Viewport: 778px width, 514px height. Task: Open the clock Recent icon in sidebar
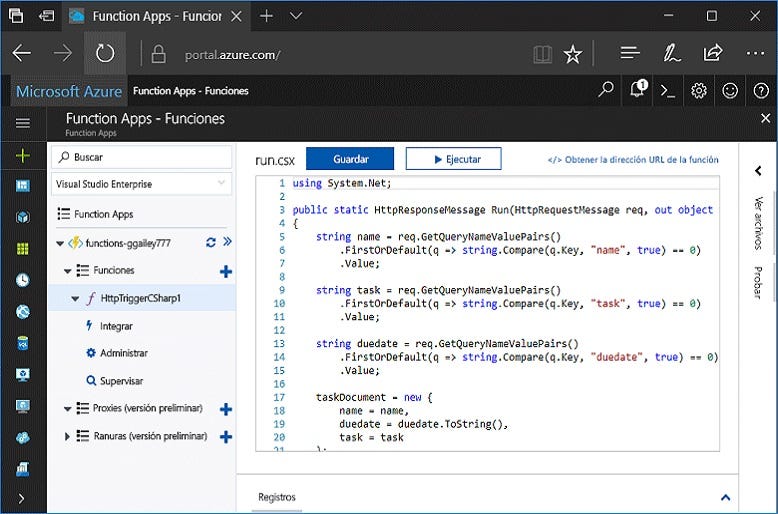(23, 280)
